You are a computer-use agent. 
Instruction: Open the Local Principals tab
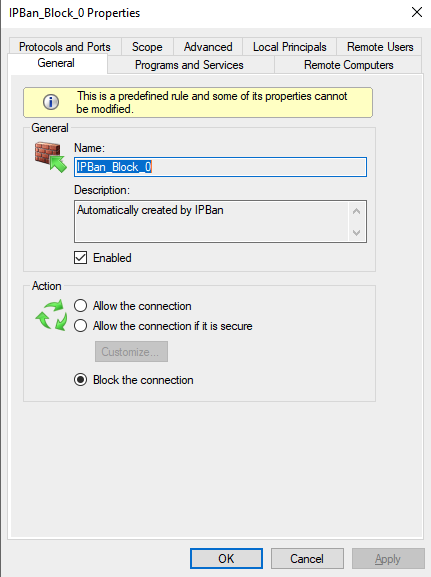coord(290,47)
